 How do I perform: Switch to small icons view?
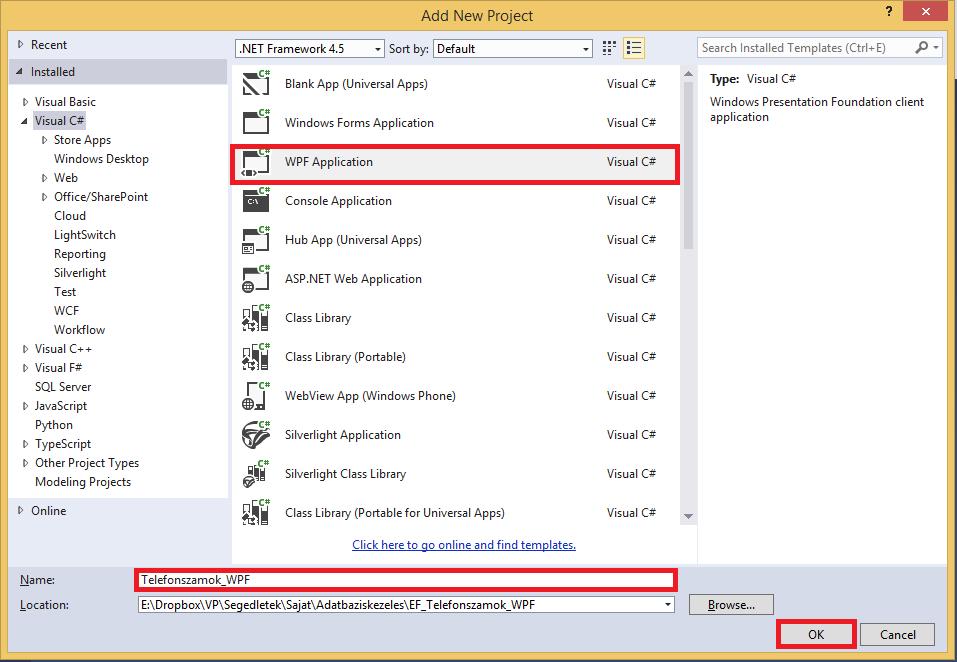609,48
